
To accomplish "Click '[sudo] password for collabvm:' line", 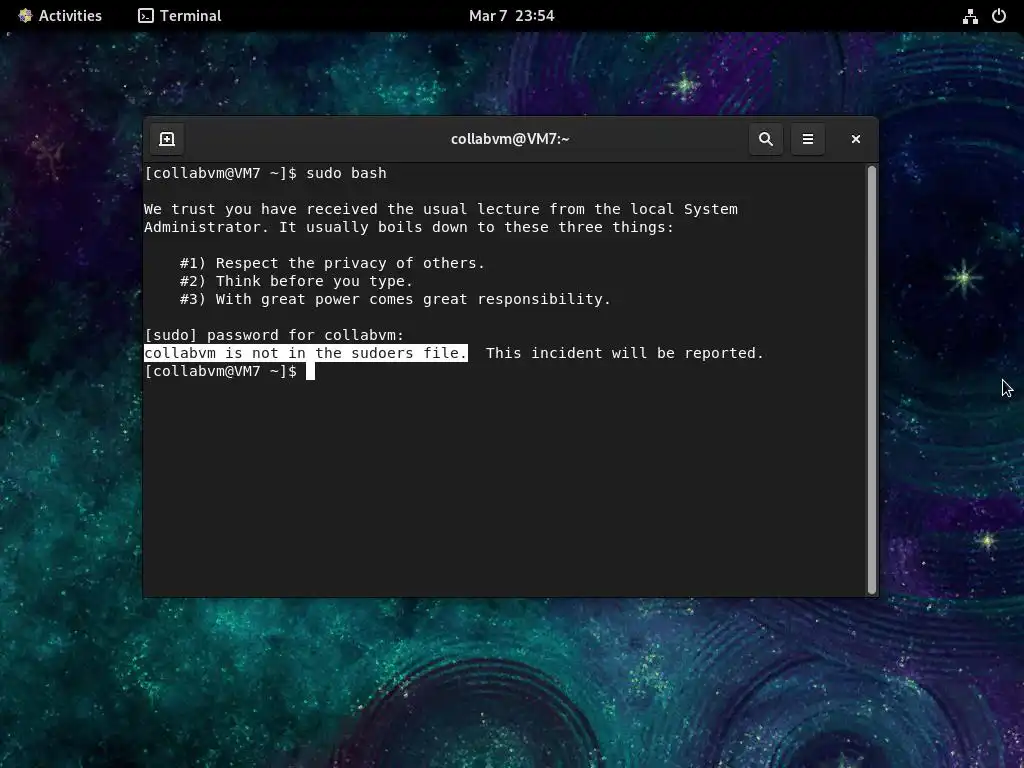I will click(274, 335).
